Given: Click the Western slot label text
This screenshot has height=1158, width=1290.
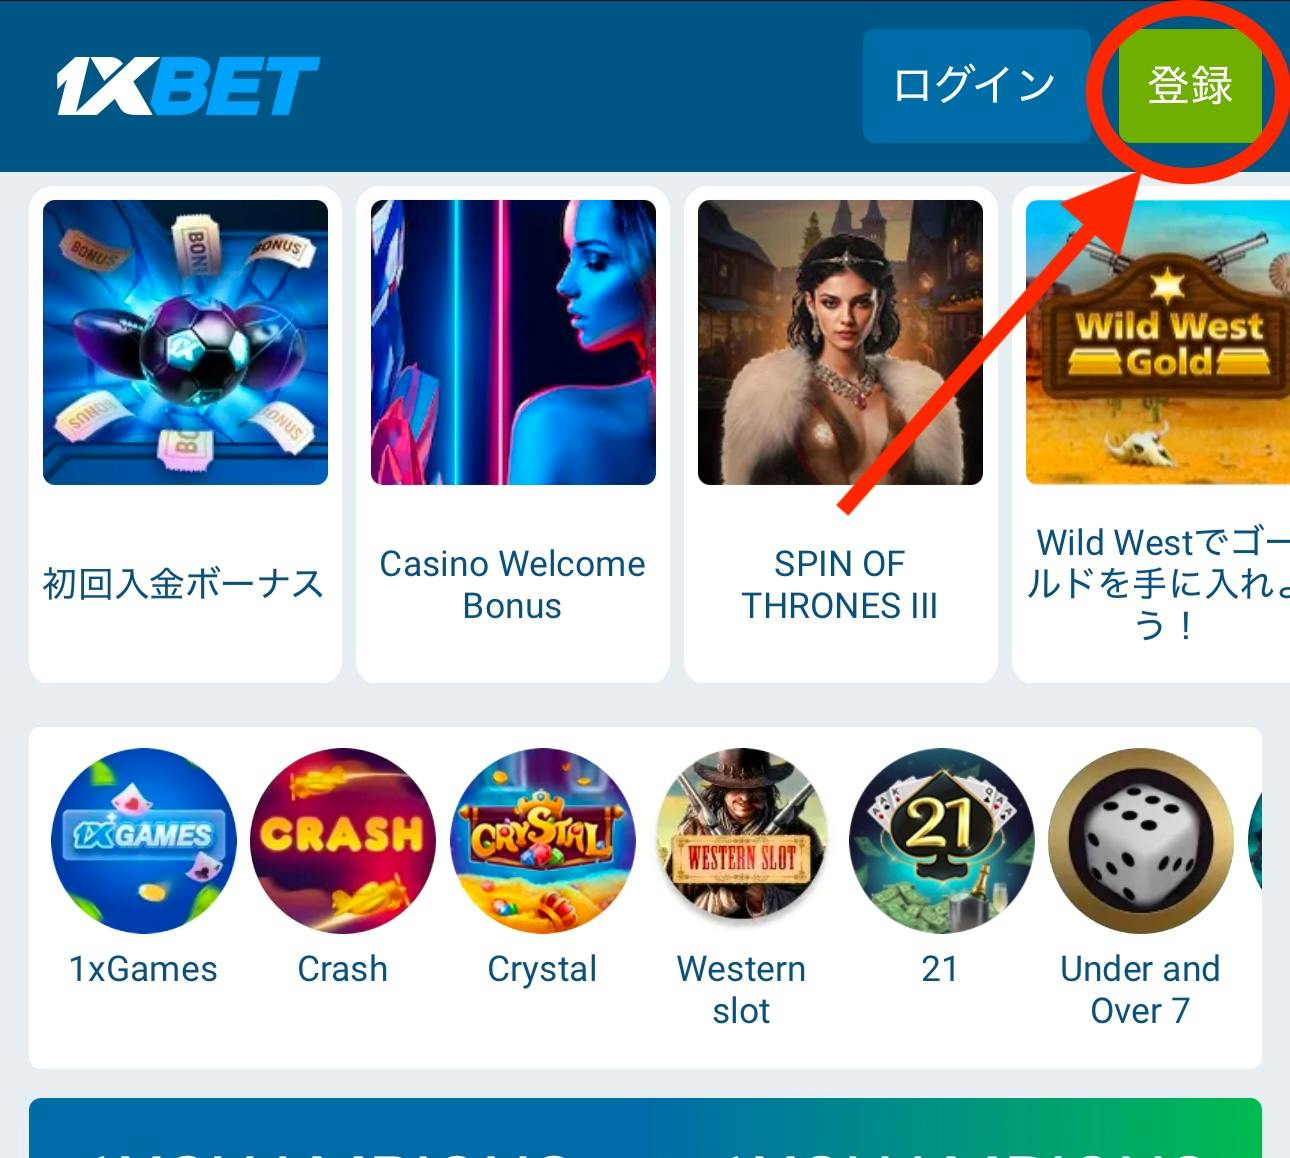Looking at the screenshot, I should pos(741,989).
